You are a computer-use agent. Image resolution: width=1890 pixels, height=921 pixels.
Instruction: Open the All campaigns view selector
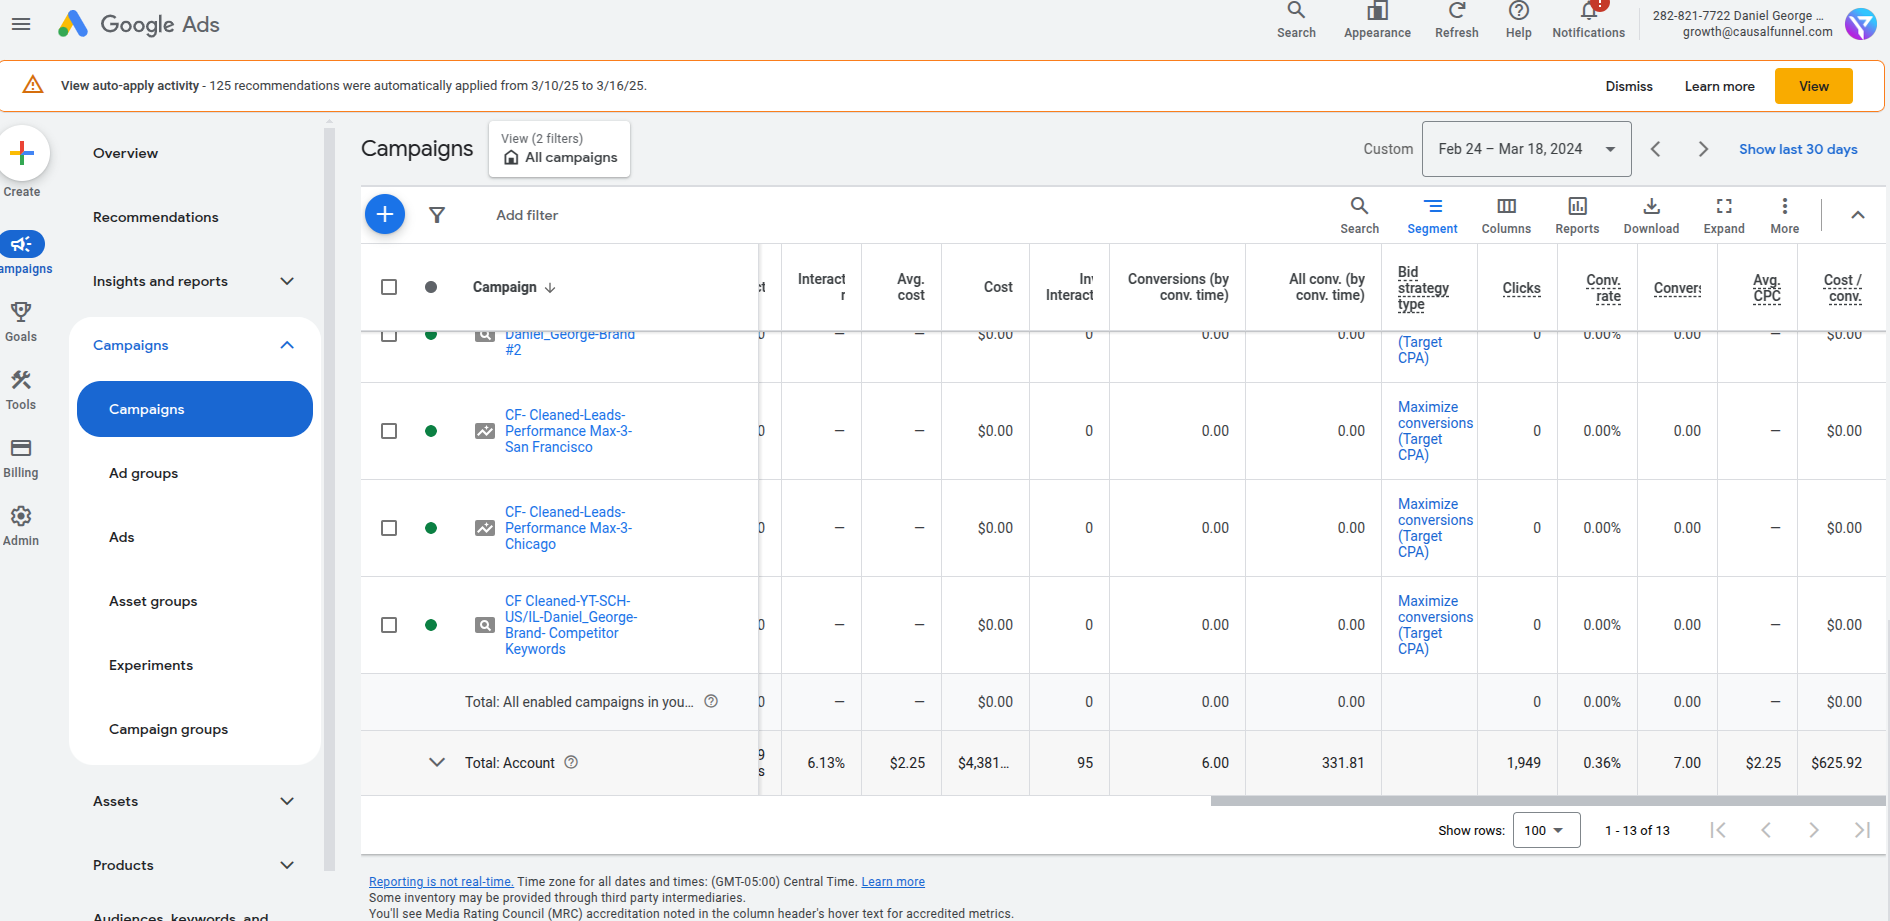click(x=559, y=149)
